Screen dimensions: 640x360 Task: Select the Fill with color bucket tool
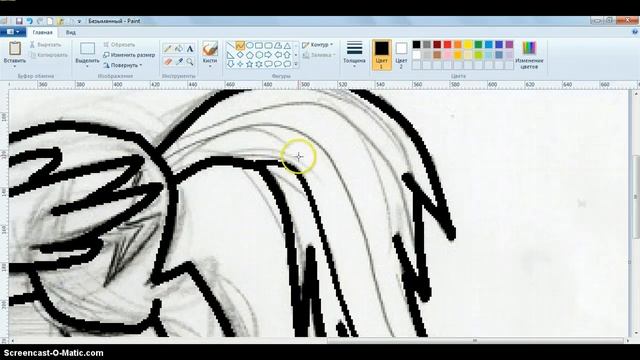point(179,49)
